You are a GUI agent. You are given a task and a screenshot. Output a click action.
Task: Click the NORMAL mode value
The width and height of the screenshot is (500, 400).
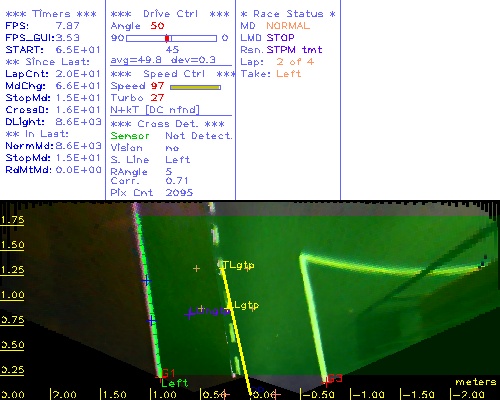[x=288, y=26]
